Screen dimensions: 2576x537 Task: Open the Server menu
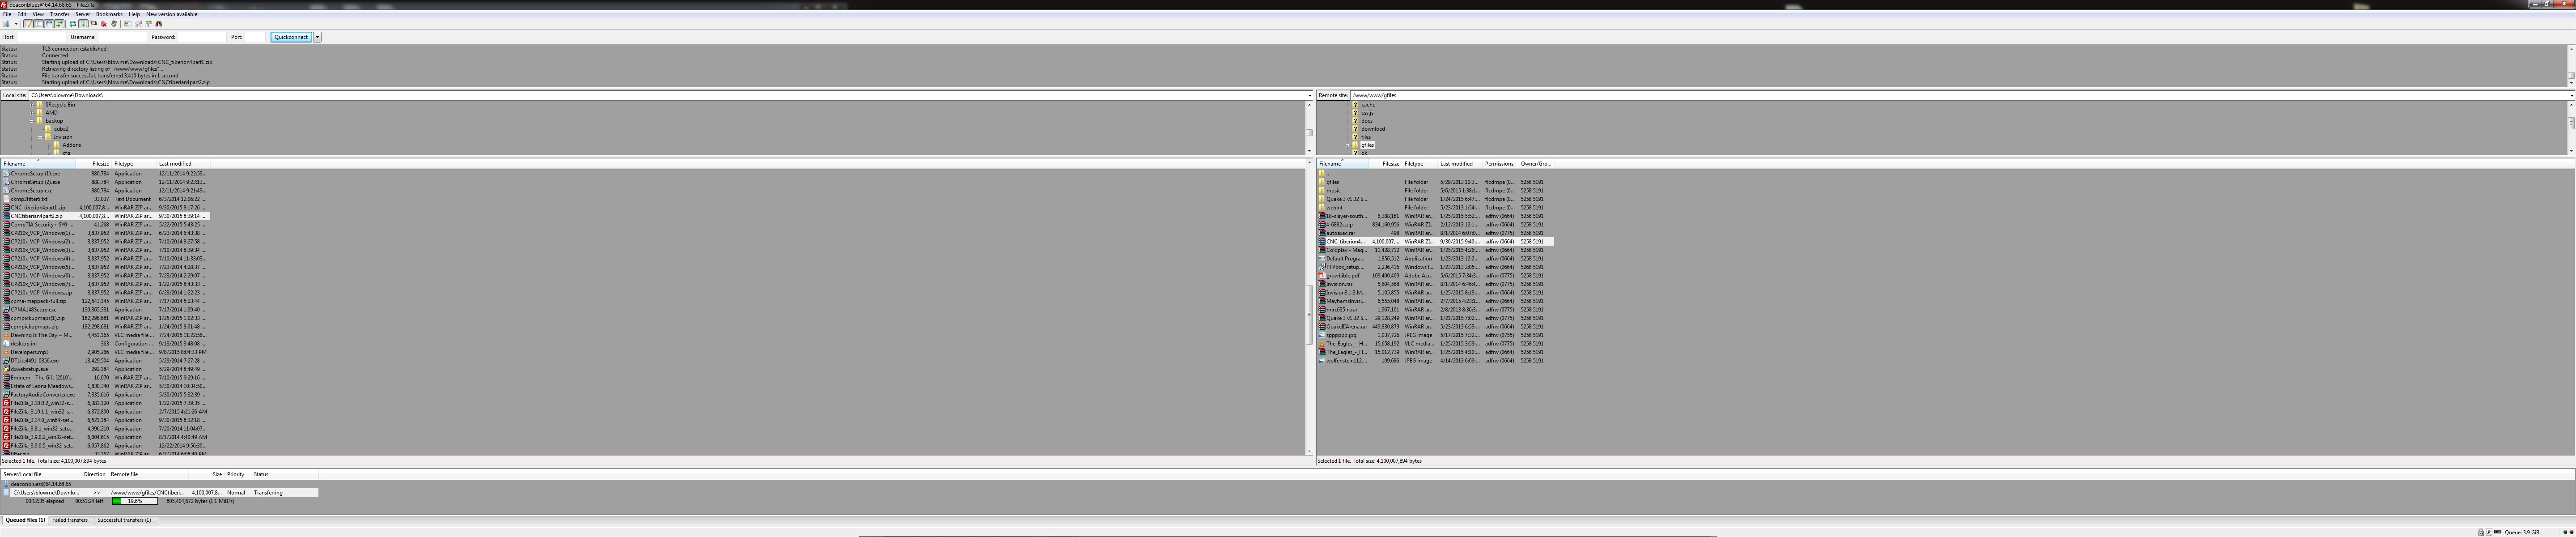click(x=83, y=14)
